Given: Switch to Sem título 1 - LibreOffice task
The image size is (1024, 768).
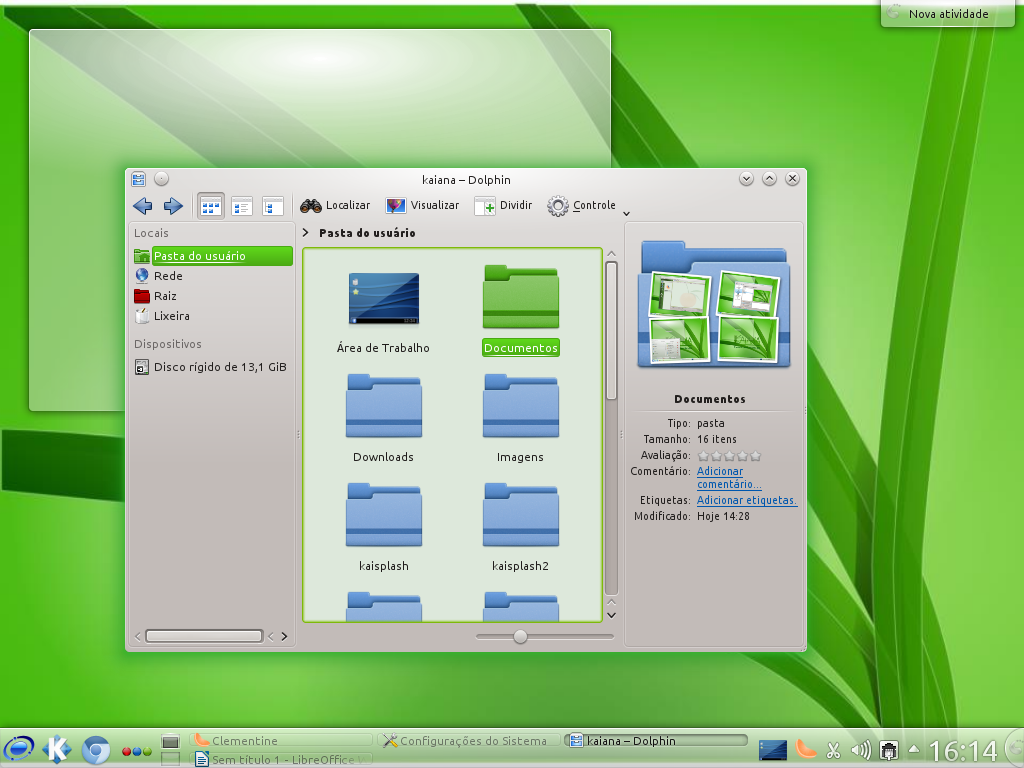Looking at the screenshot, I should pyautogui.click(x=281, y=760).
